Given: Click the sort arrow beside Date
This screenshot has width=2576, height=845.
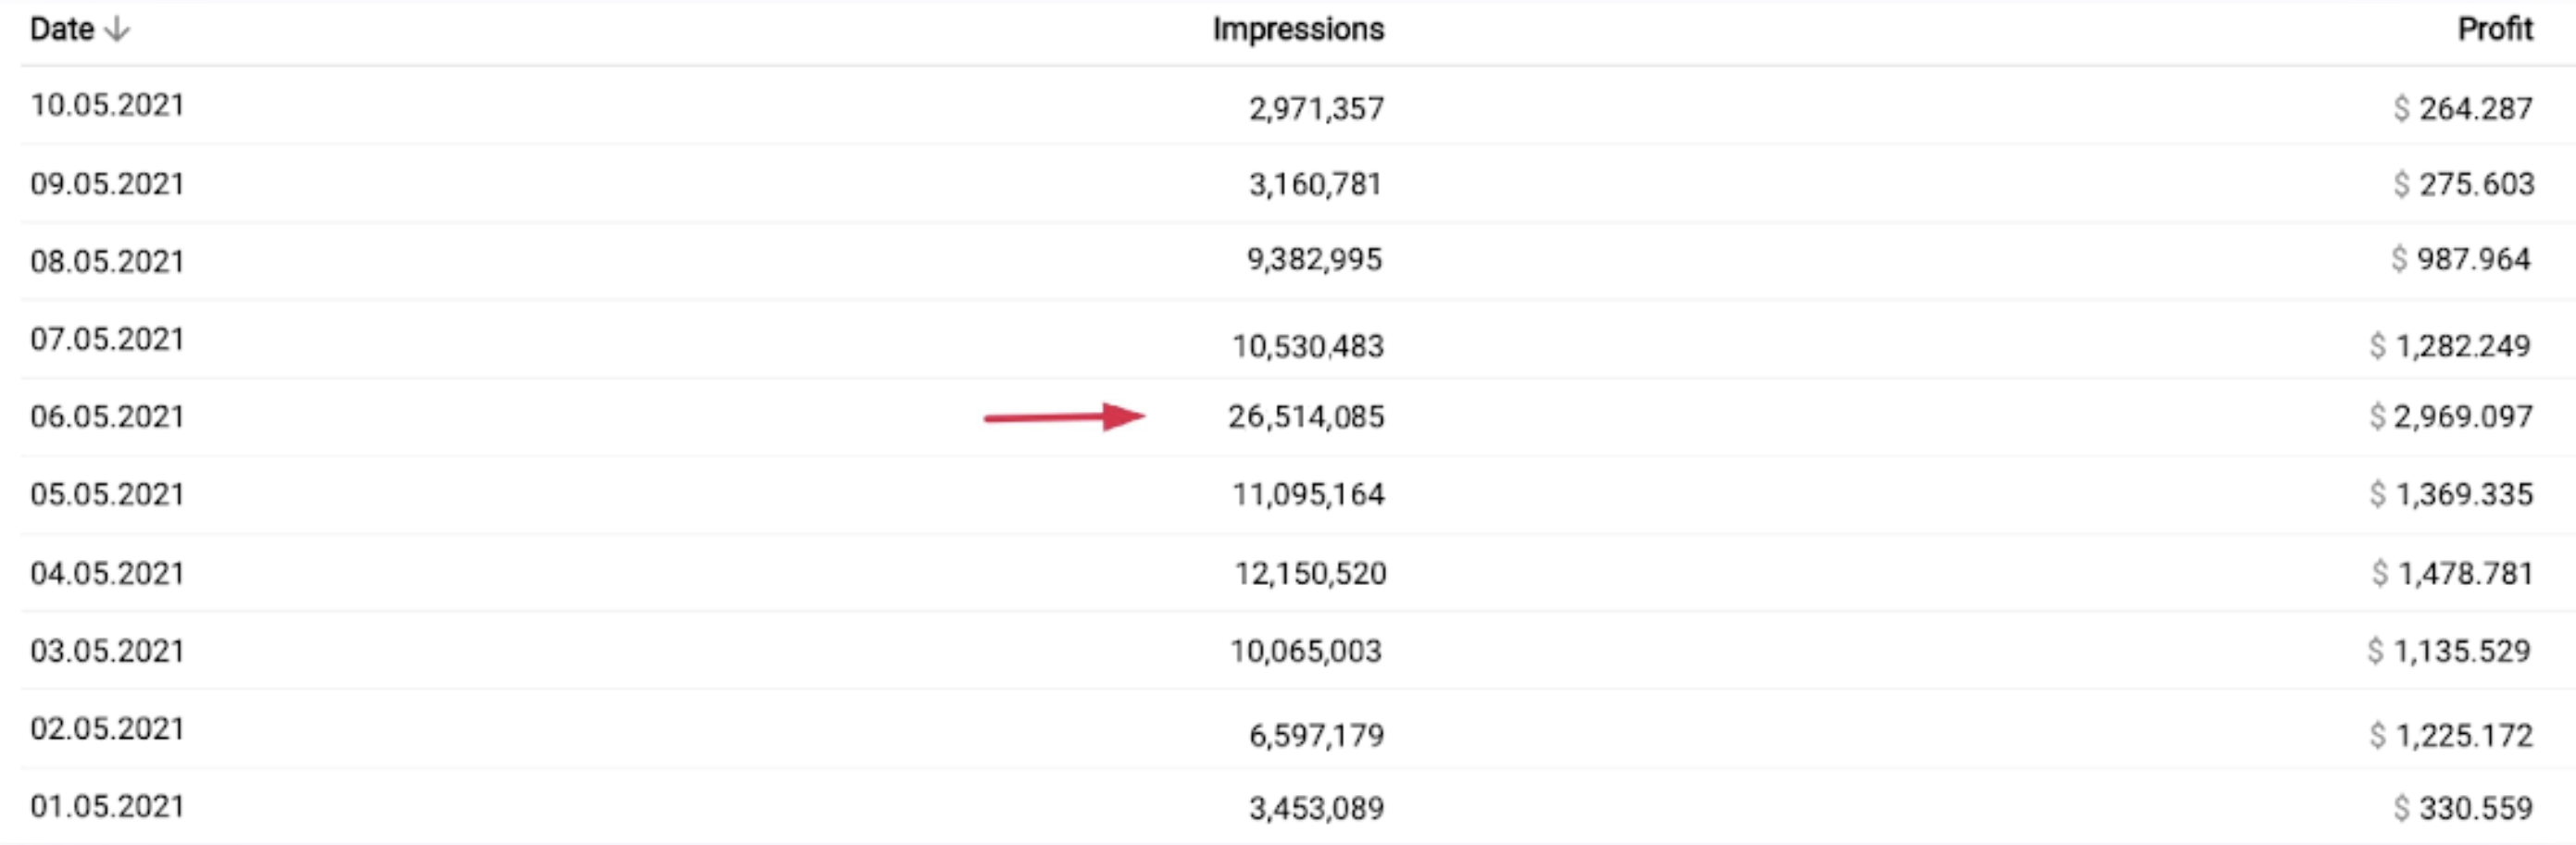Looking at the screenshot, I should tap(117, 30).
